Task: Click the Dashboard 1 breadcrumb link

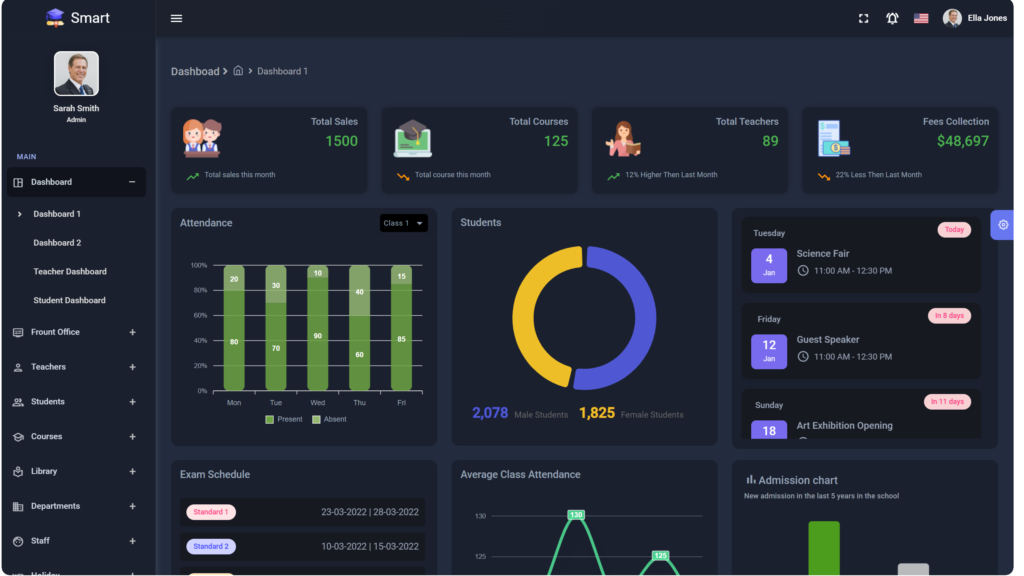Action: [282, 71]
